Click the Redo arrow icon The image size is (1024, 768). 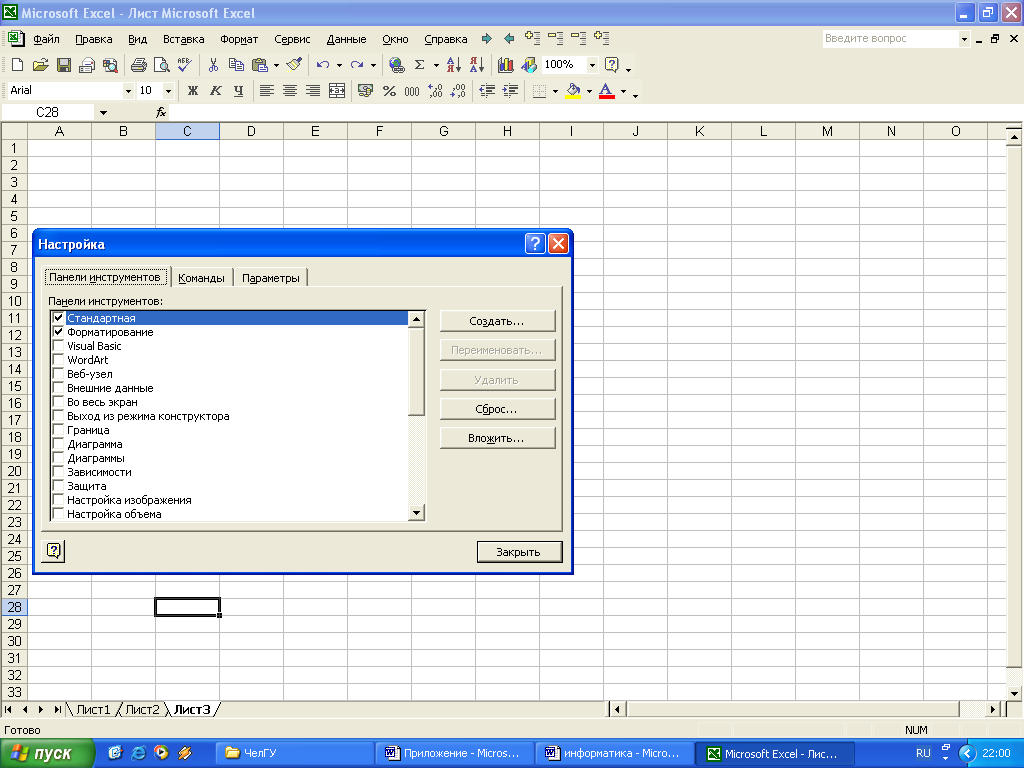357,64
